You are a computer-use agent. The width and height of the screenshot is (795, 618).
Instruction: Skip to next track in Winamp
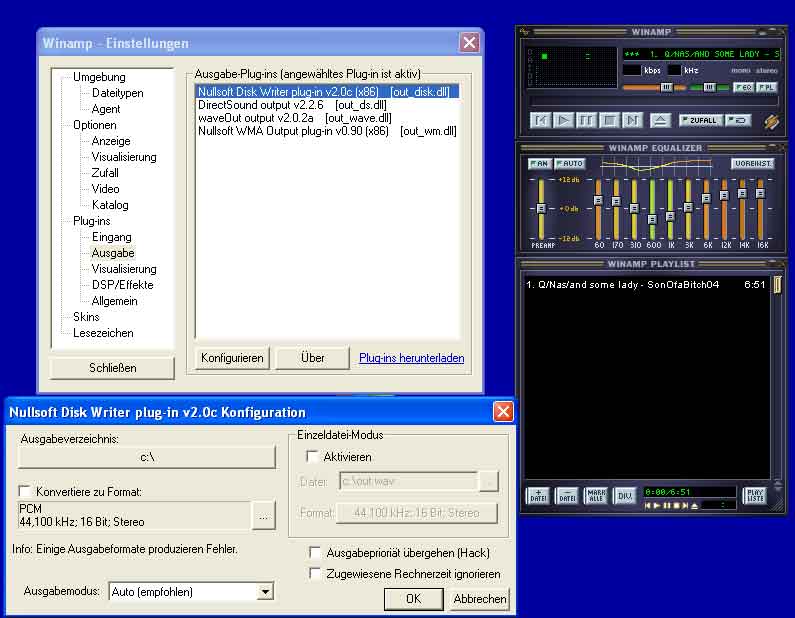(632, 121)
